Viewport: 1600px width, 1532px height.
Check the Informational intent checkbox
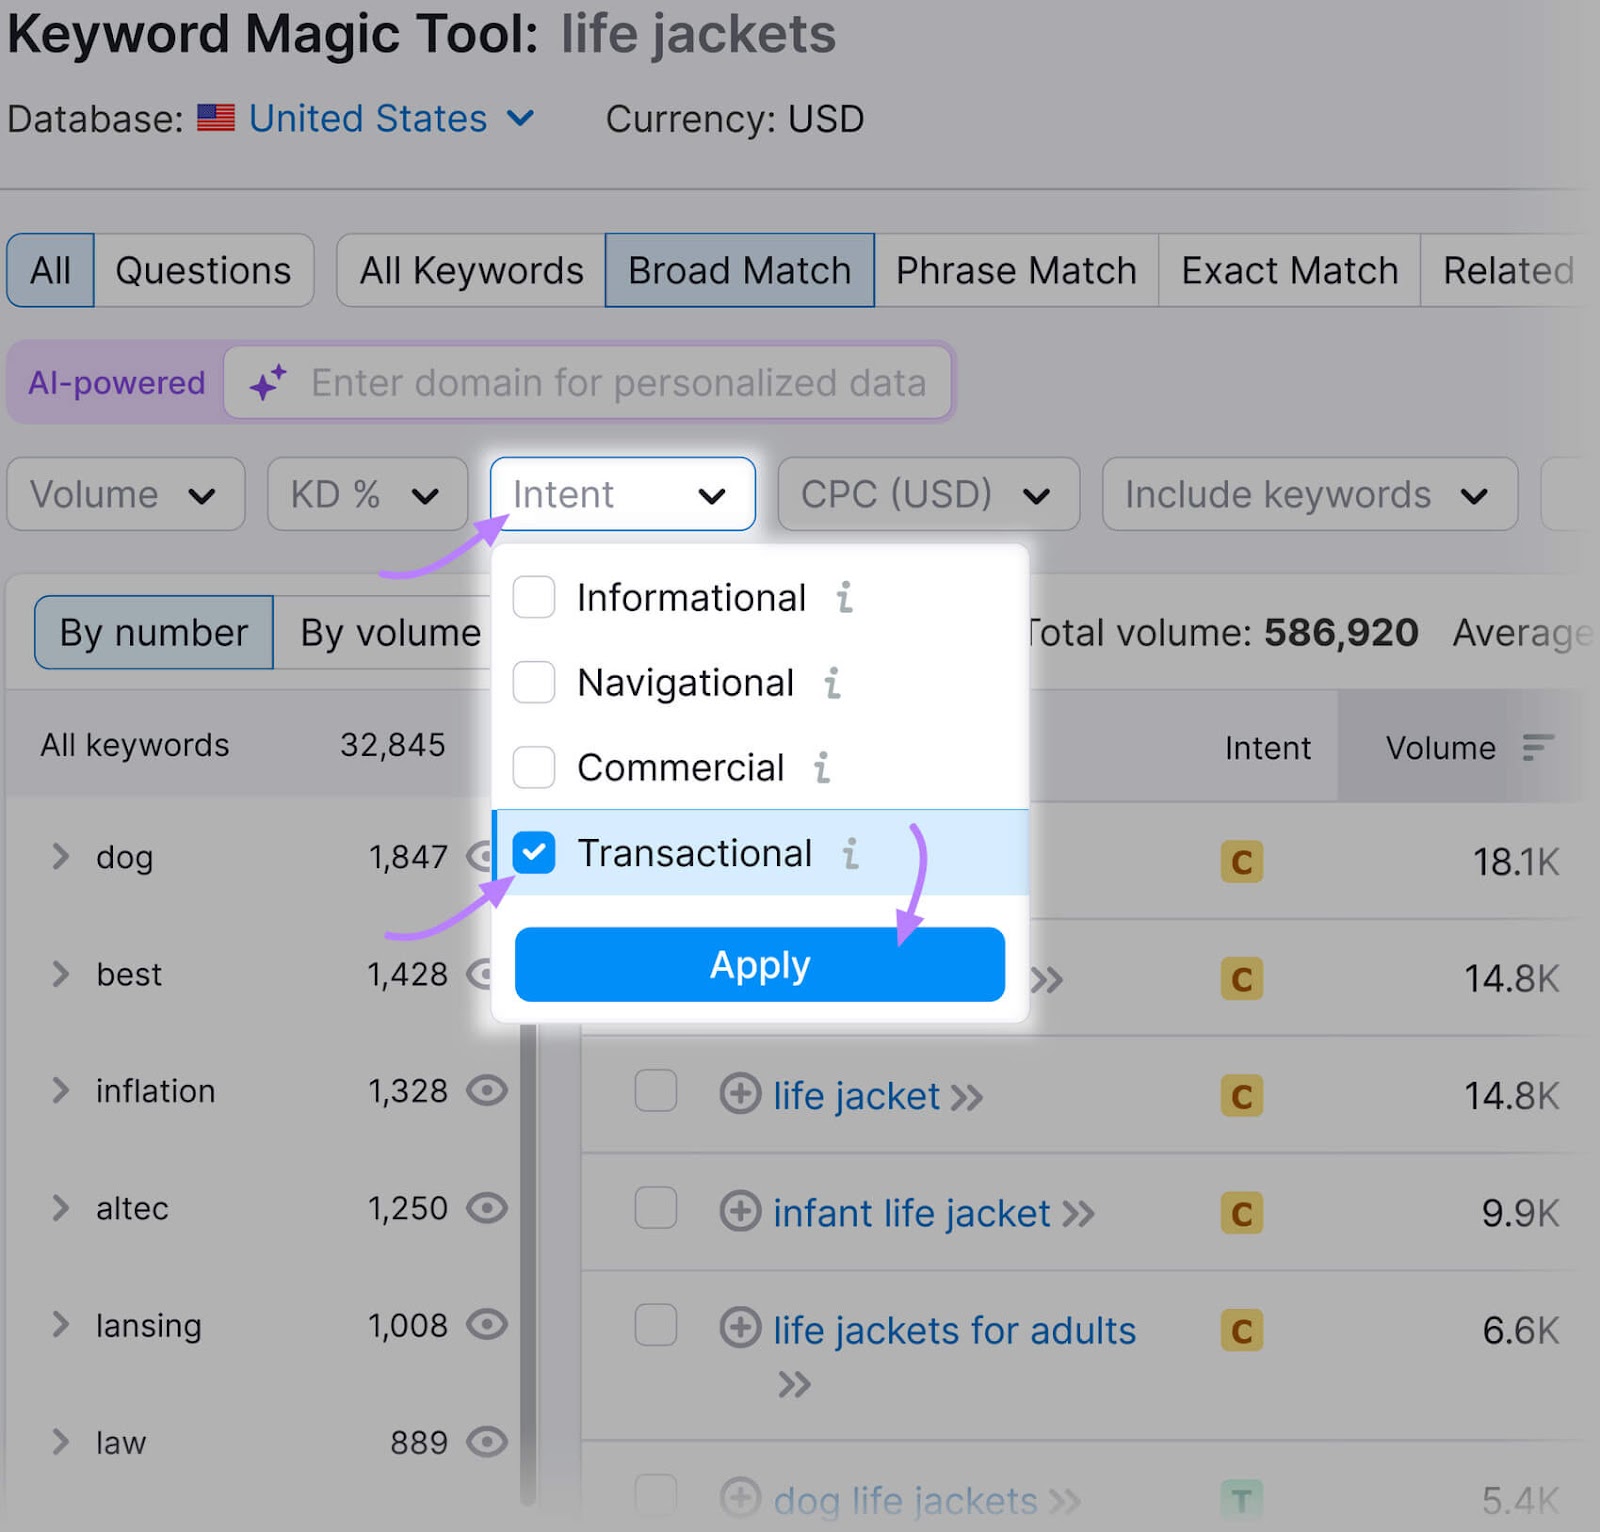click(x=534, y=597)
